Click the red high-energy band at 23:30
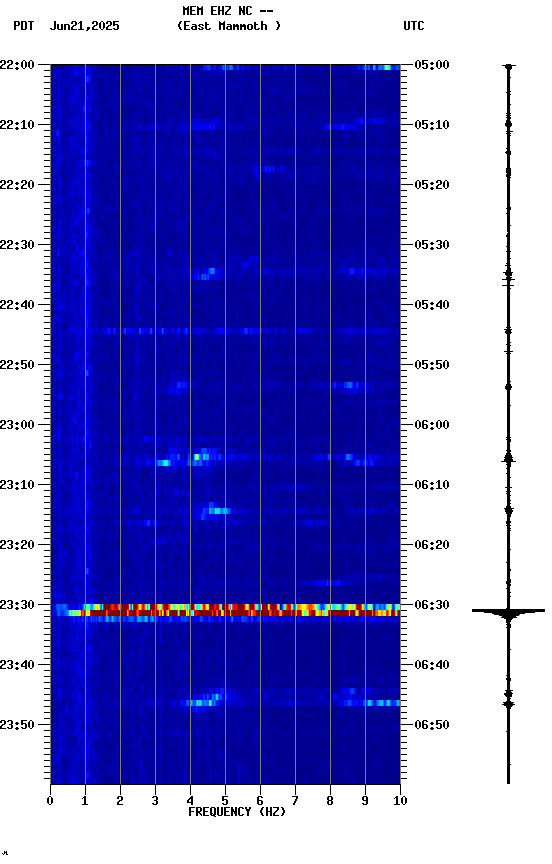Screen dimensions: 552x864 point(225,610)
